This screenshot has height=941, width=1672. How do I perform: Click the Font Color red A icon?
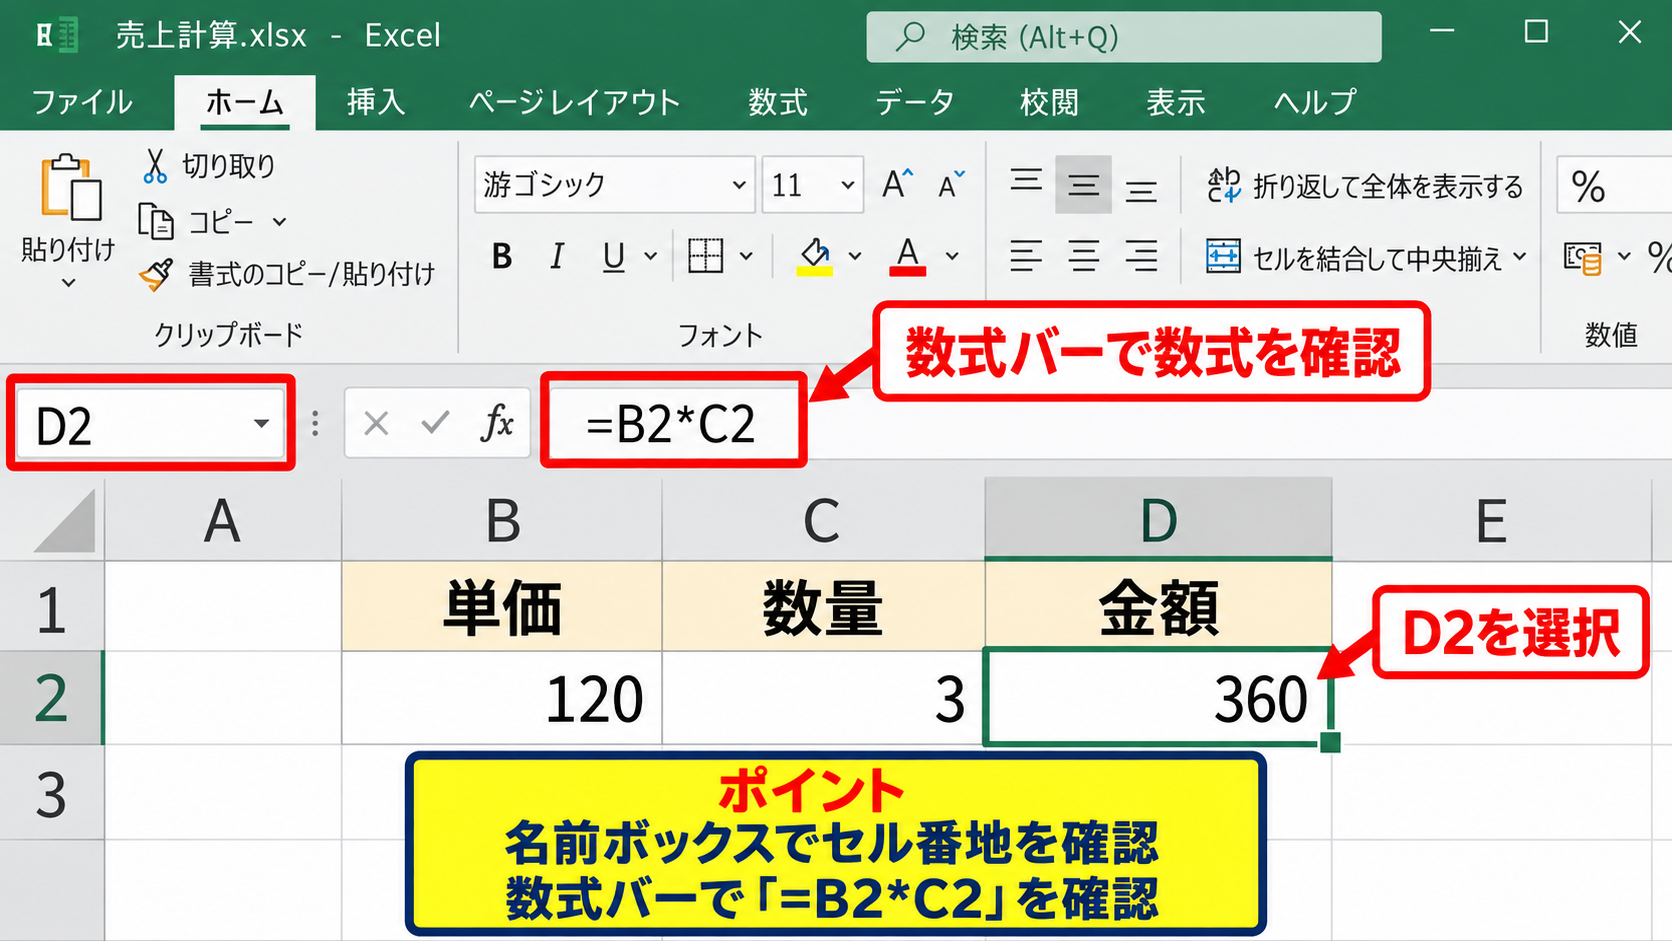pos(907,256)
